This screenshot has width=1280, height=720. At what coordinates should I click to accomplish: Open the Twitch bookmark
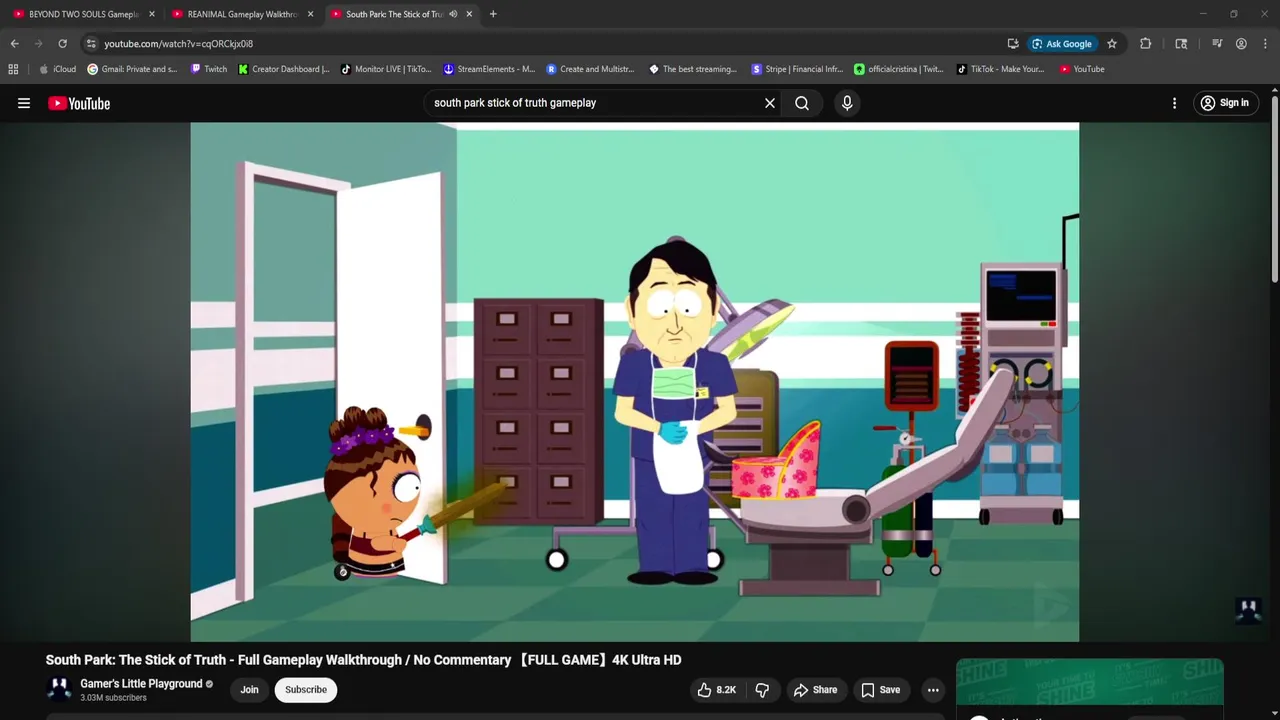coord(209,69)
